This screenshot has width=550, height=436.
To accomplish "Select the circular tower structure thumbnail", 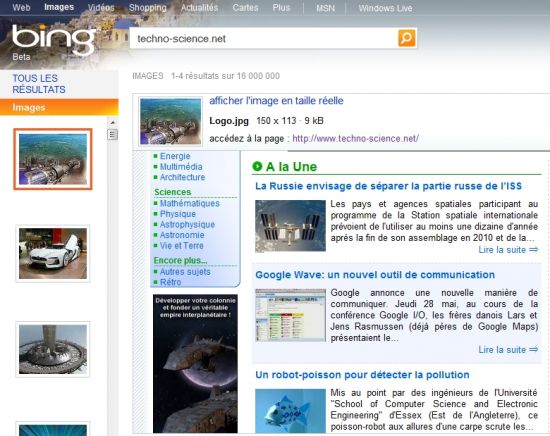I will click(x=53, y=349).
